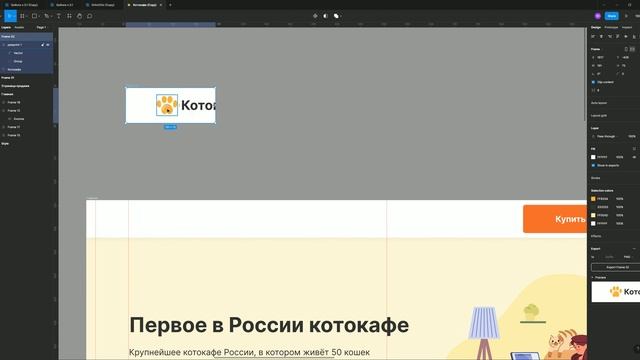Open the shape tools dropdown arrow
640x360 pixels.
point(39,16)
